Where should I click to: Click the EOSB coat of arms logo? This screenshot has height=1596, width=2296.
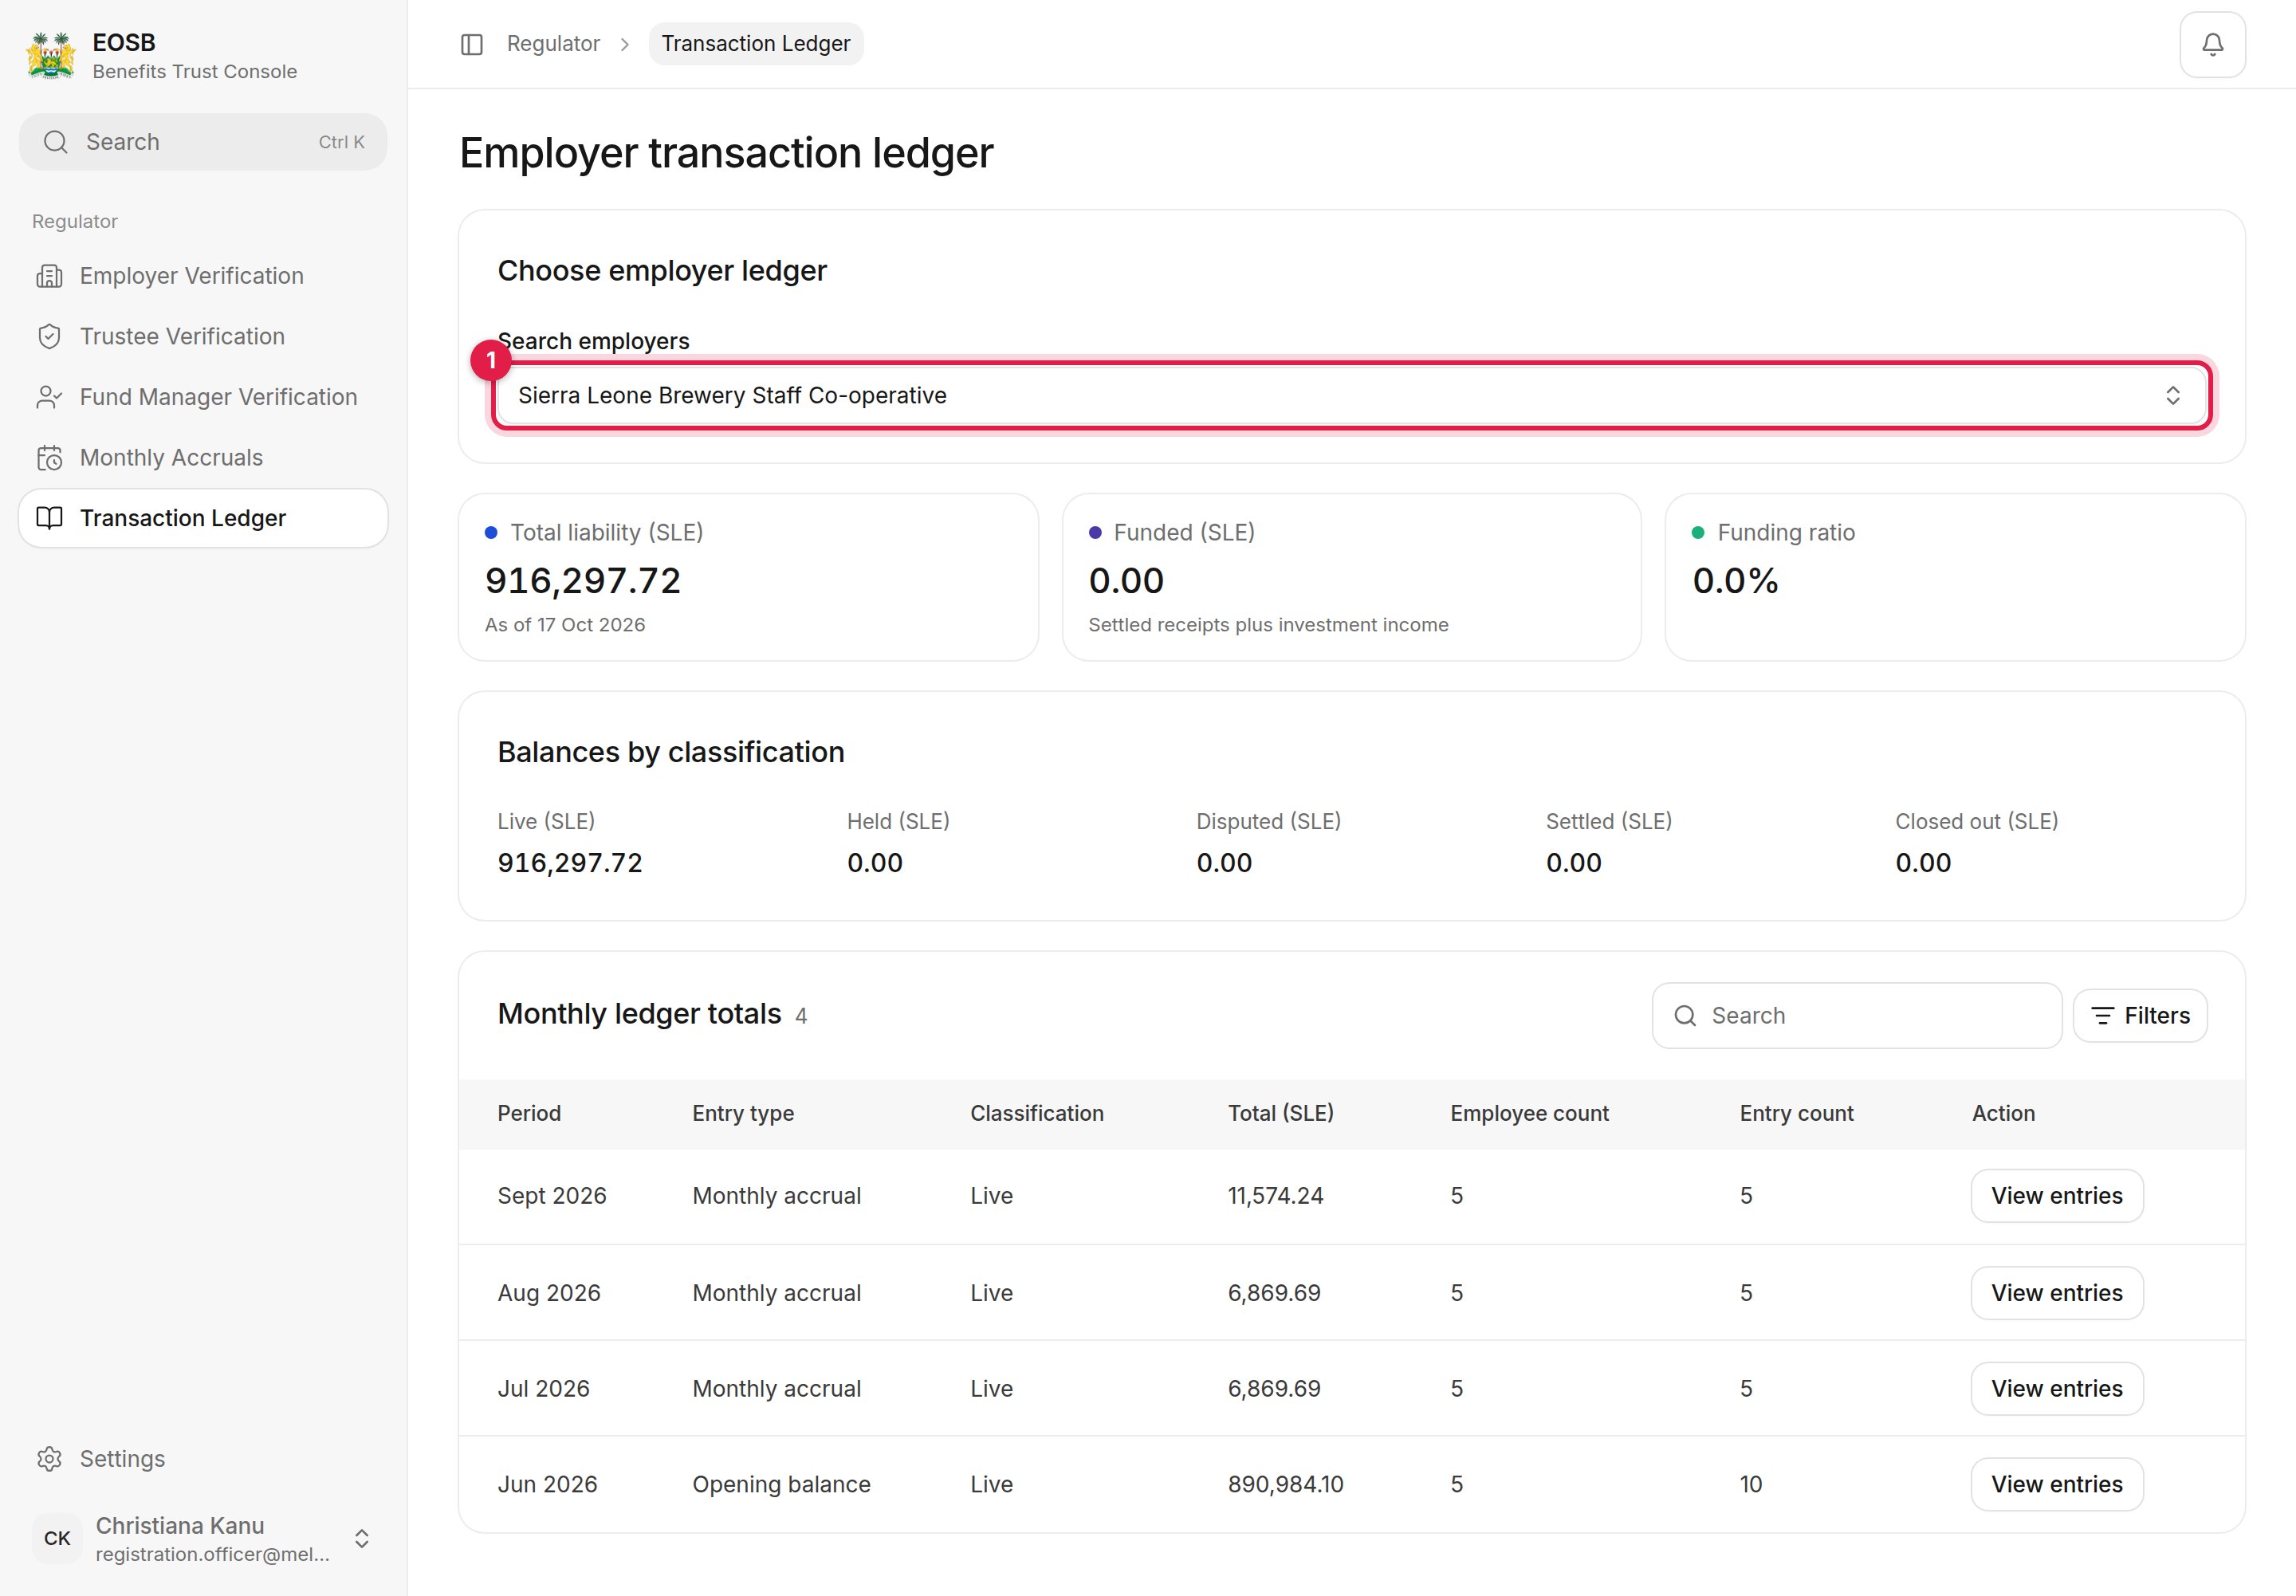(51, 56)
